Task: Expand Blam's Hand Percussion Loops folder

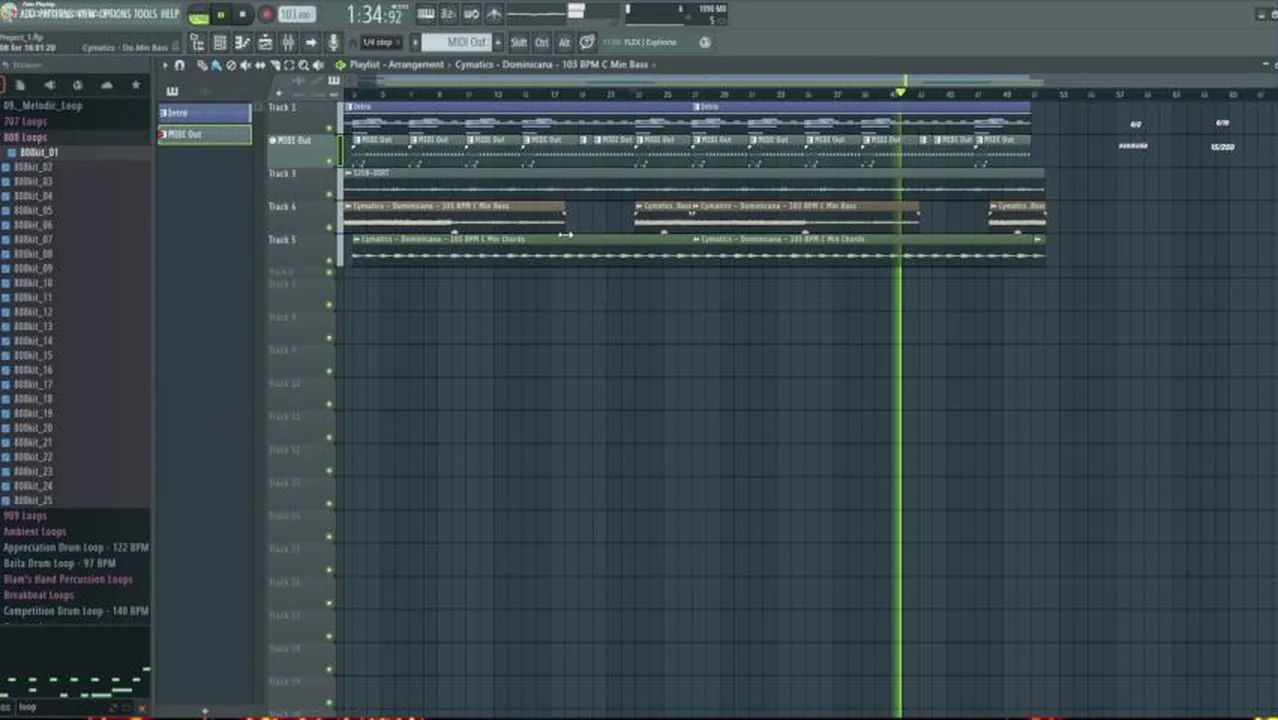Action: click(68, 579)
